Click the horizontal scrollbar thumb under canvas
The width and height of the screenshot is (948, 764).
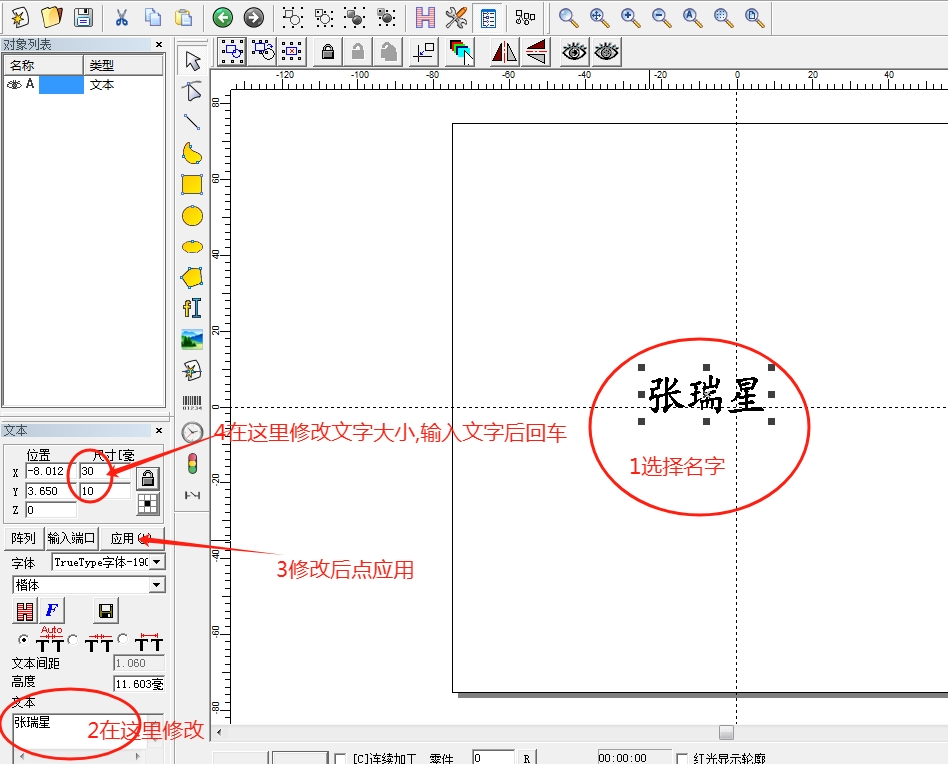tap(726, 732)
